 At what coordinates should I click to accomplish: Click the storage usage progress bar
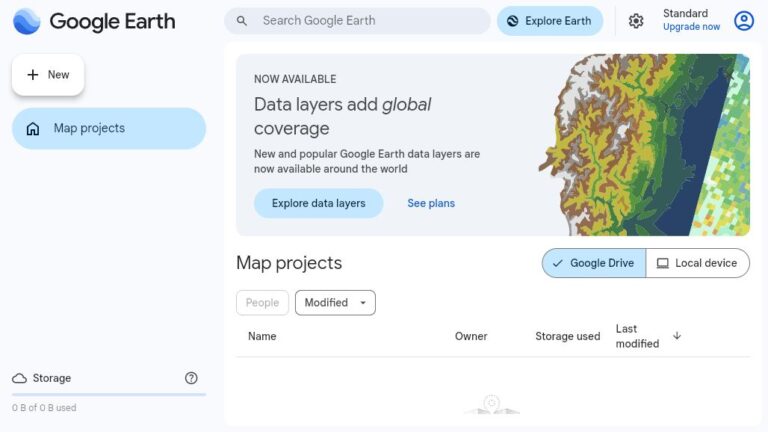pyautogui.click(x=109, y=394)
